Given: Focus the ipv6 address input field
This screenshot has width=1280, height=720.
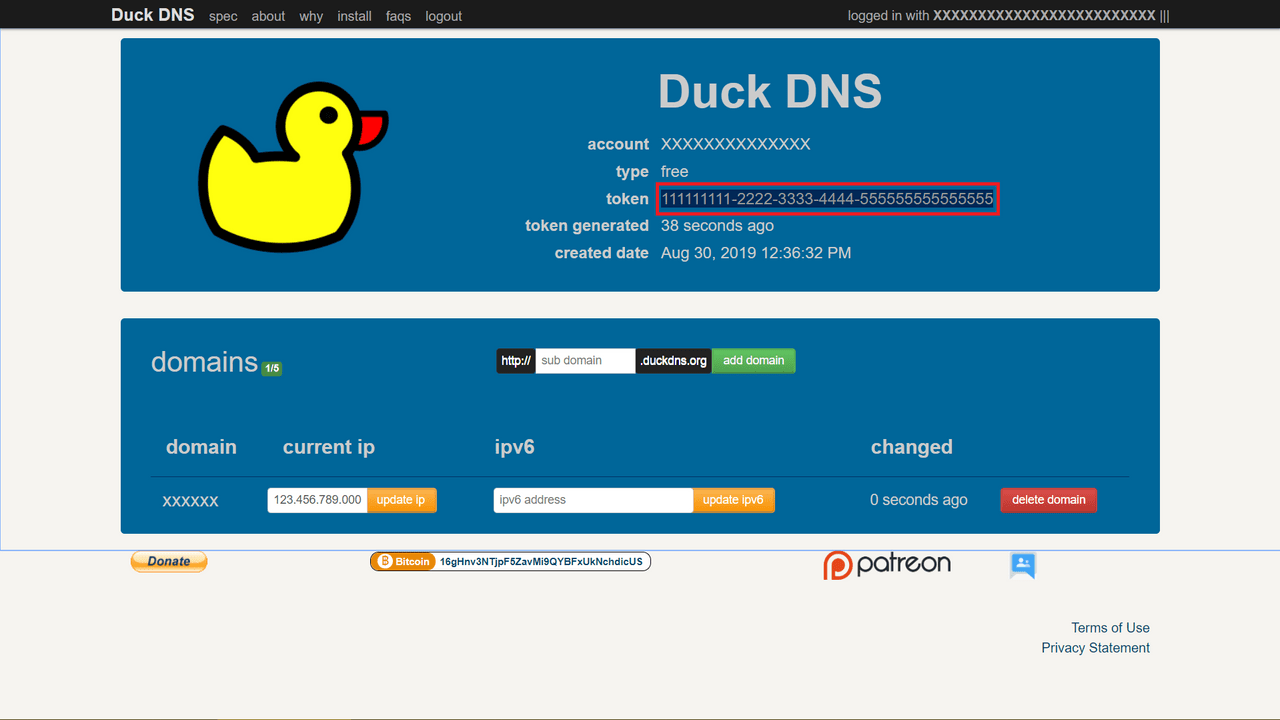Looking at the screenshot, I should click(x=593, y=500).
